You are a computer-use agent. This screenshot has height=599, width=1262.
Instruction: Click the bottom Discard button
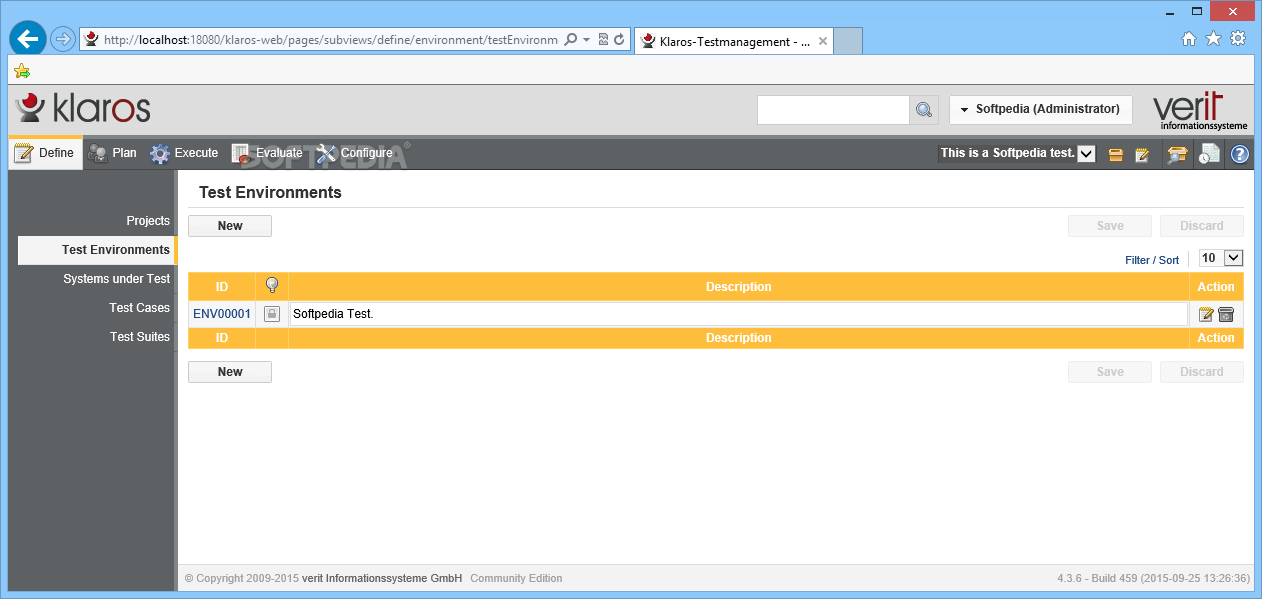(x=1202, y=372)
